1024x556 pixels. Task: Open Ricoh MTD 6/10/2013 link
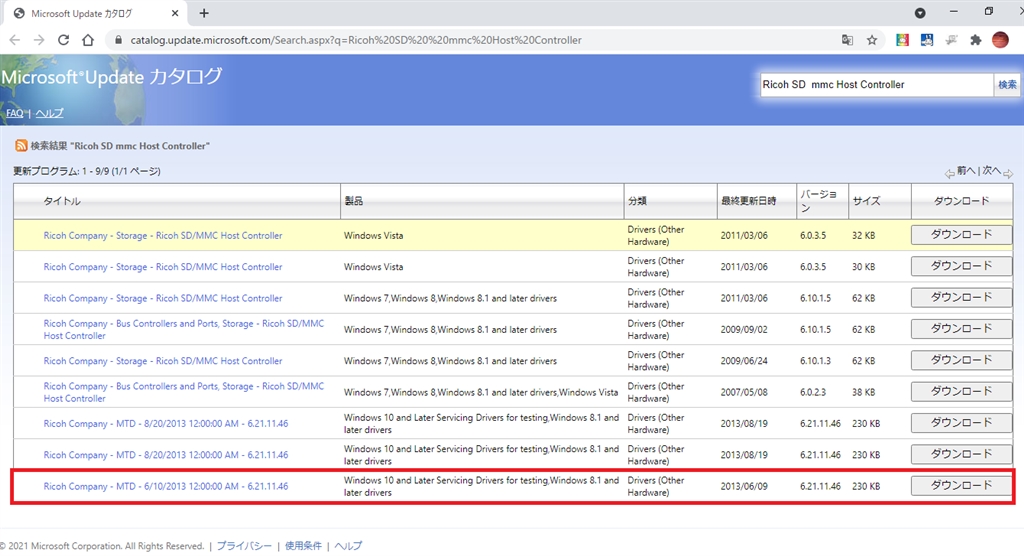(166, 486)
